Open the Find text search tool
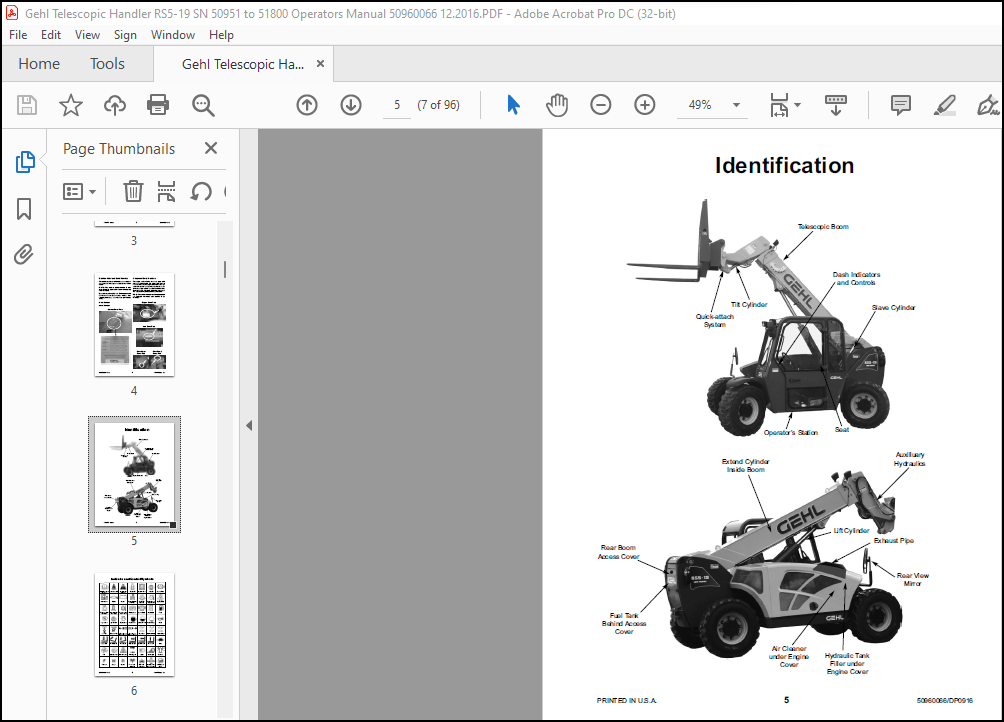The height and width of the screenshot is (722, 1004). point(203,105)
